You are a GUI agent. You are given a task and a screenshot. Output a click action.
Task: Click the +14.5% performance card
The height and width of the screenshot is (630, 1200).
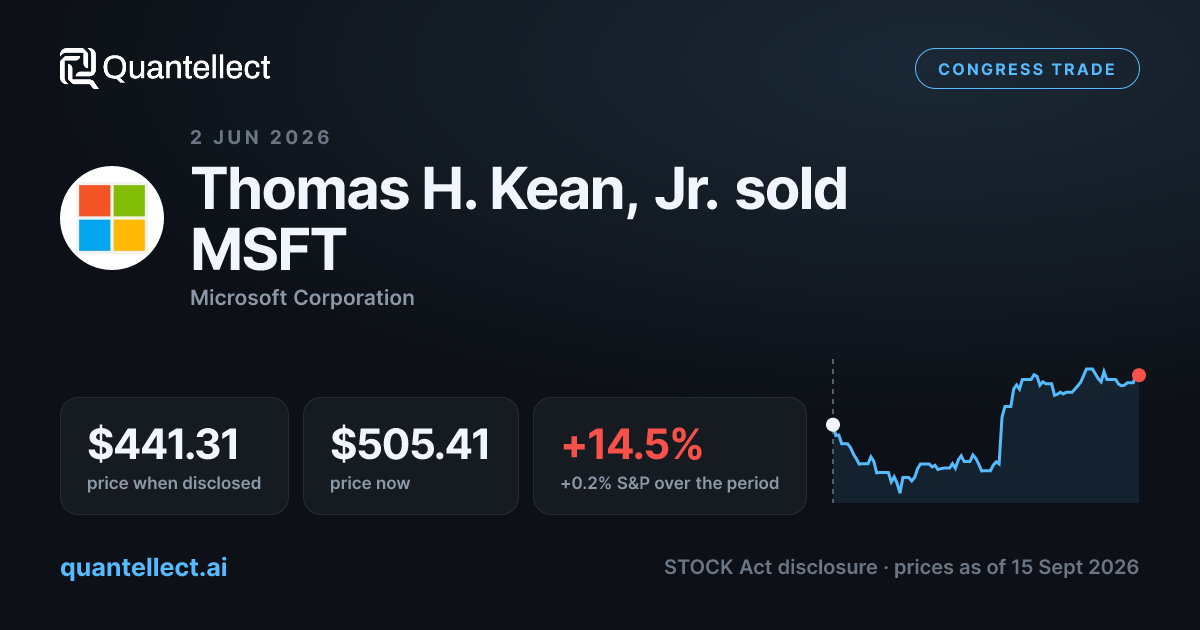point(670,456)
